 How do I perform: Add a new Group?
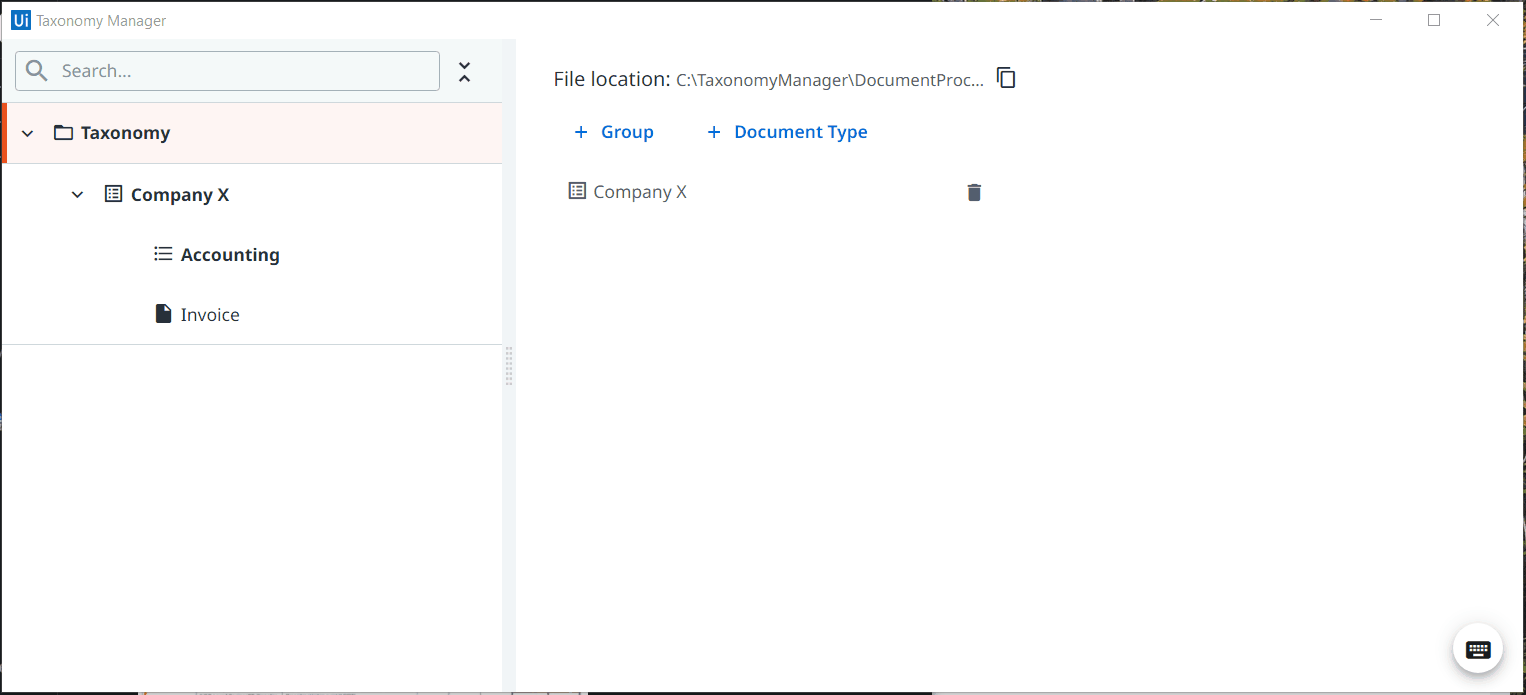tap(613, 132)
